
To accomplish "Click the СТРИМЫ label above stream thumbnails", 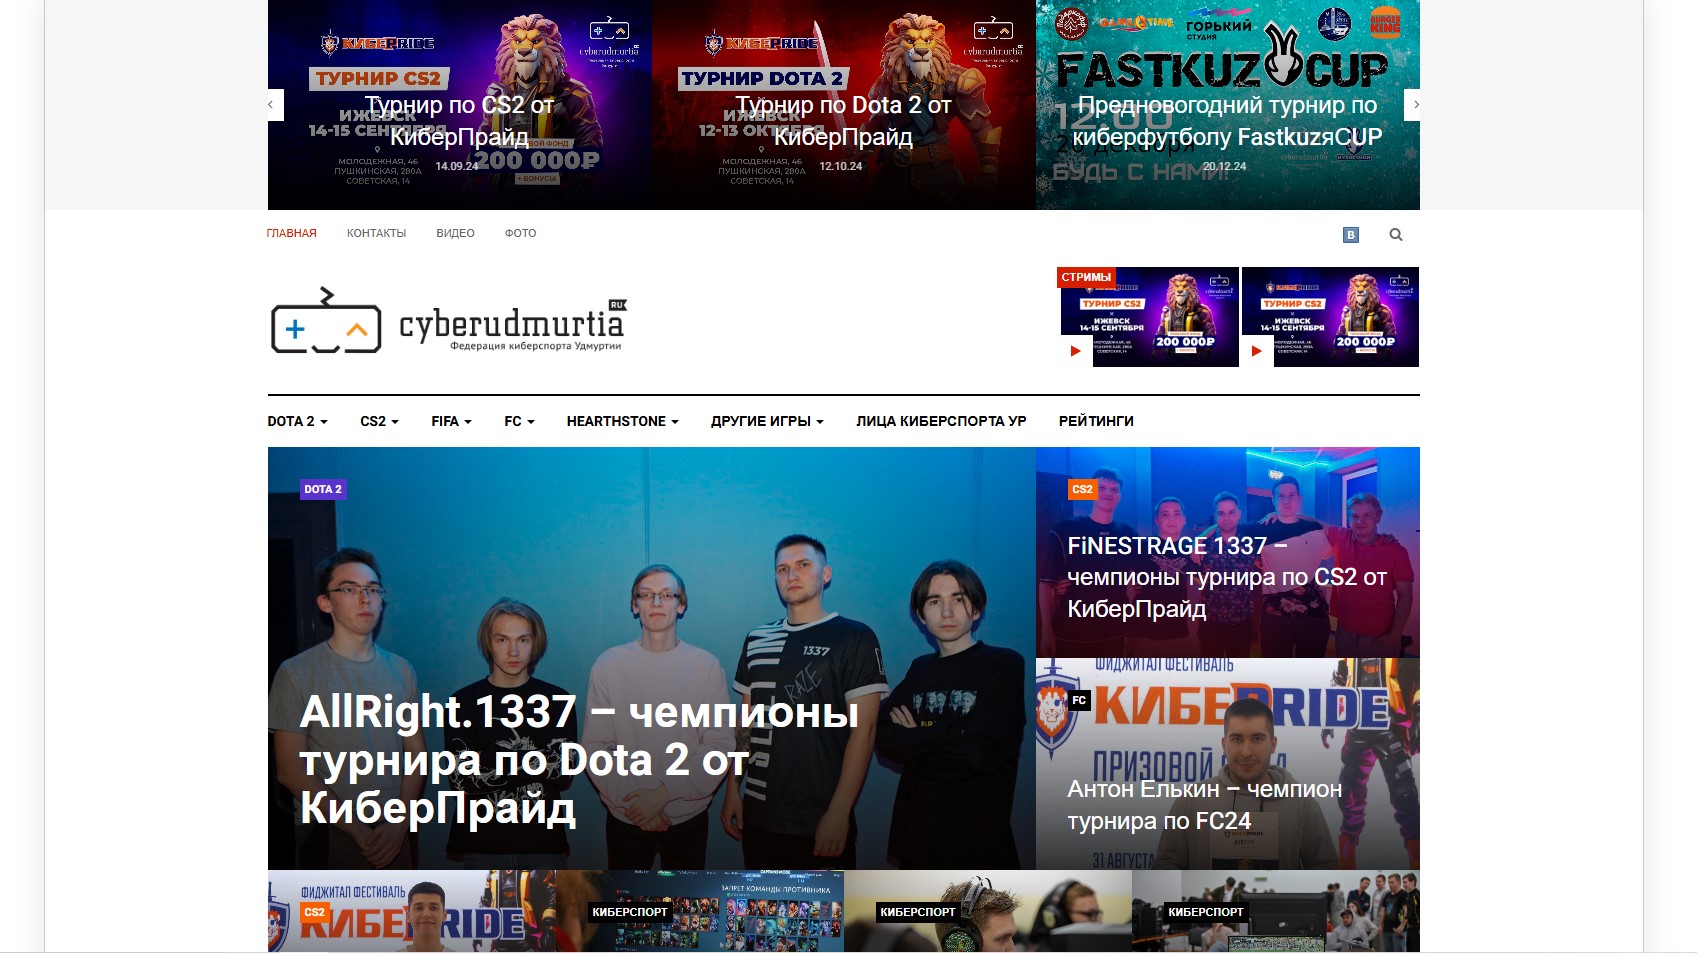I will pos(1086,277).
